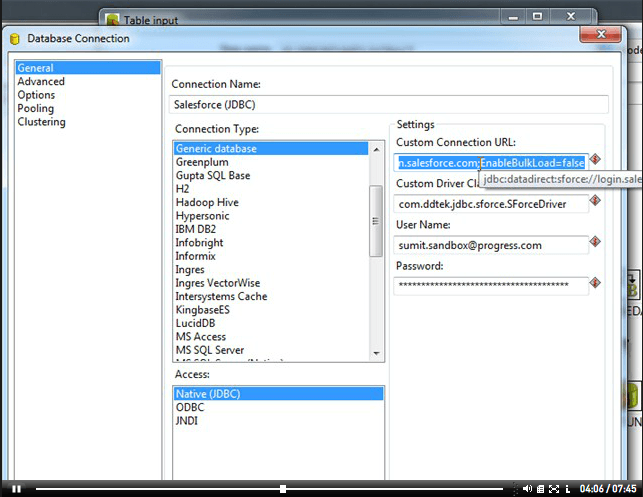
Task: Click variable icon beside Custom Driver Class
Action: 595,202
